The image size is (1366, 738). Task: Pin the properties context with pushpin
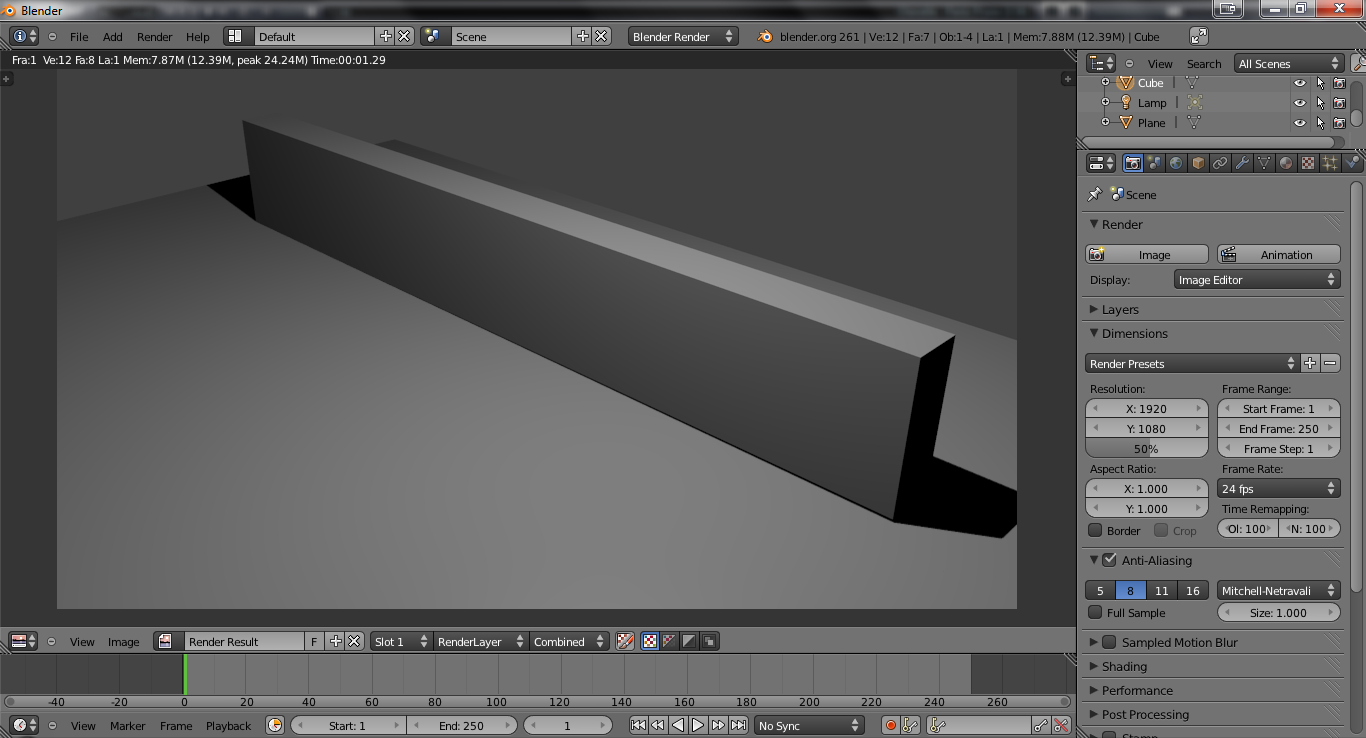(1095, 194)
